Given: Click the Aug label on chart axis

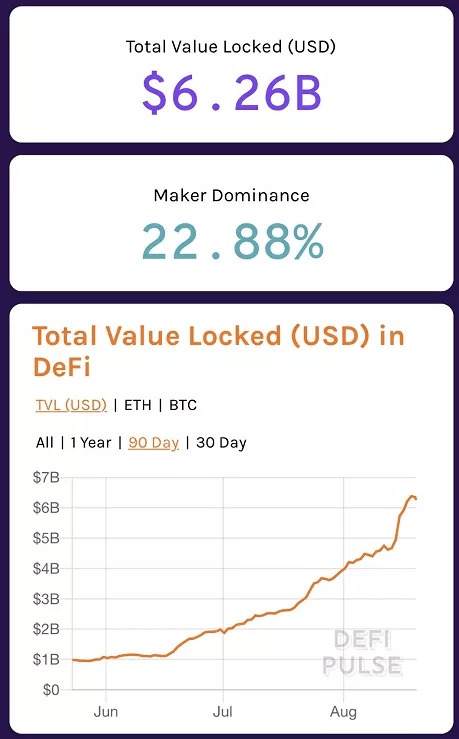Looking at the screenshot, I should [343, 712].
